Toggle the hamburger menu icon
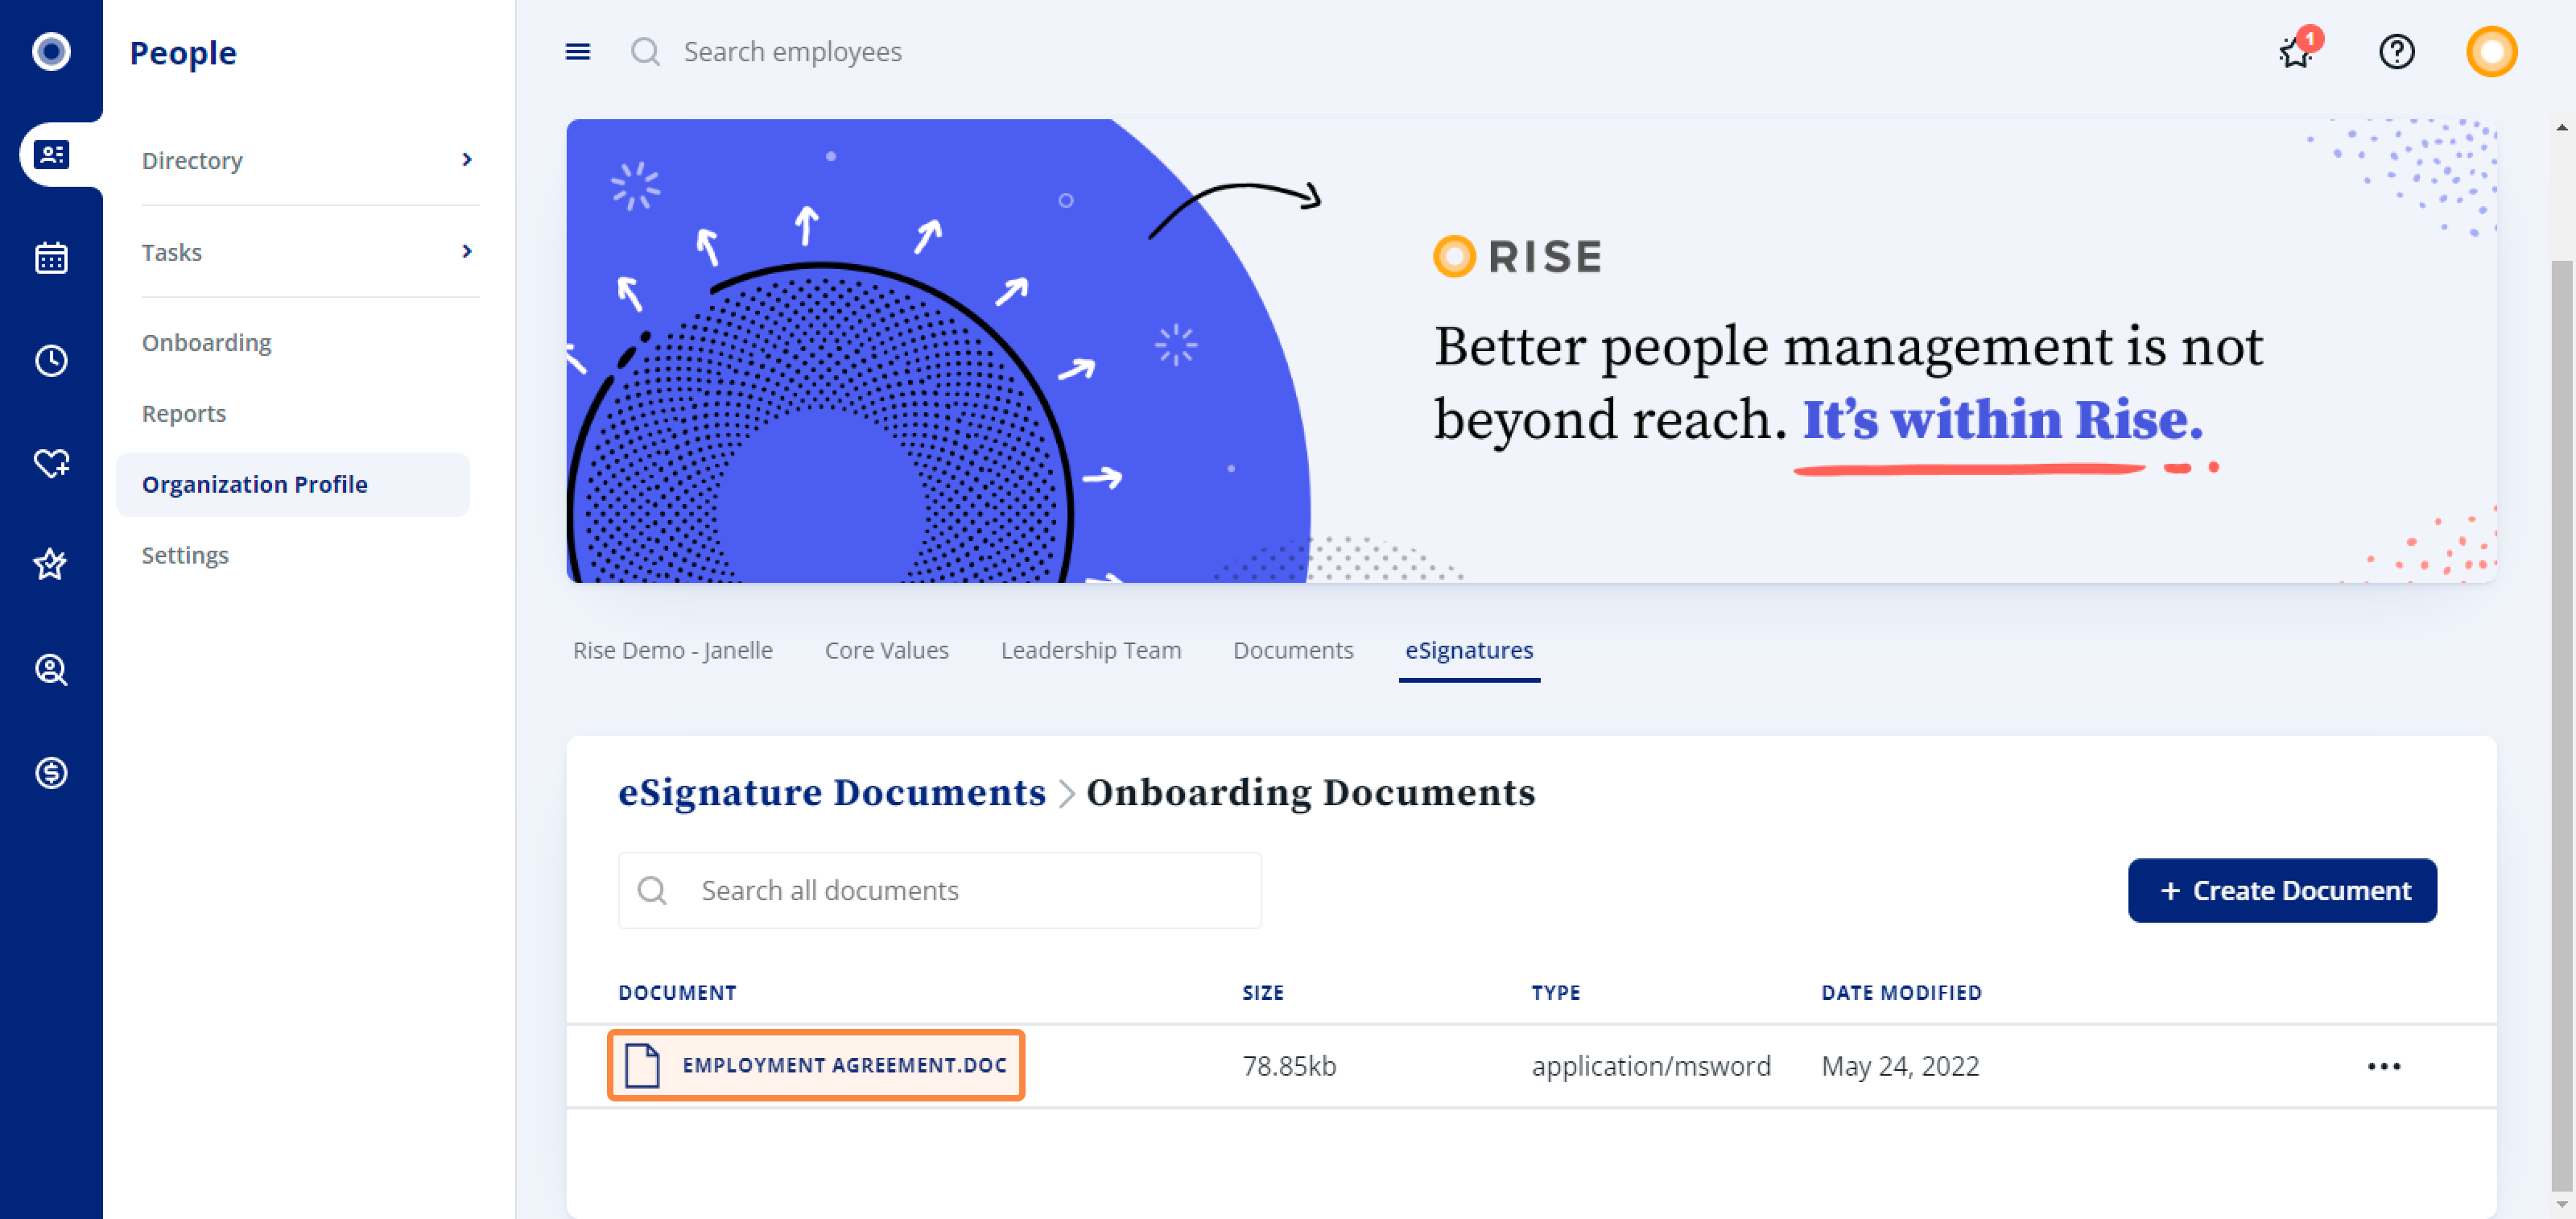The height and width of the screenshot is (1219, 2576). tap(578, 51)
